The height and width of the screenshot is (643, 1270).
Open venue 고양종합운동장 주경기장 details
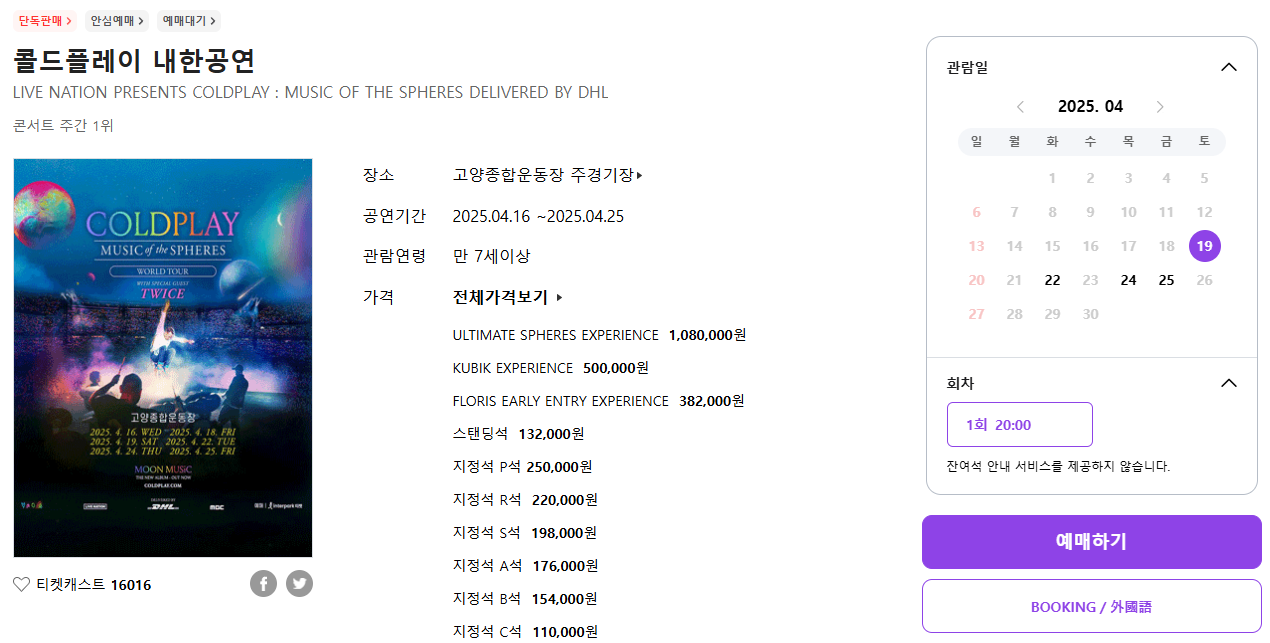pyautogui.click(x=548, y=175)
